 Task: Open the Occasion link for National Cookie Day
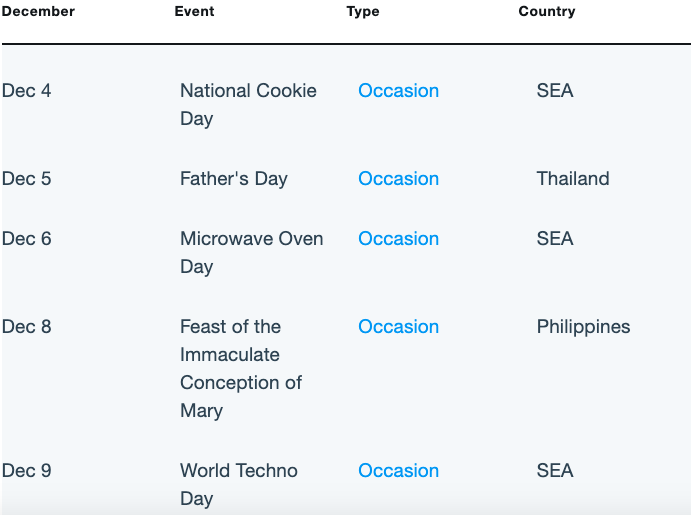click(398, 91)
